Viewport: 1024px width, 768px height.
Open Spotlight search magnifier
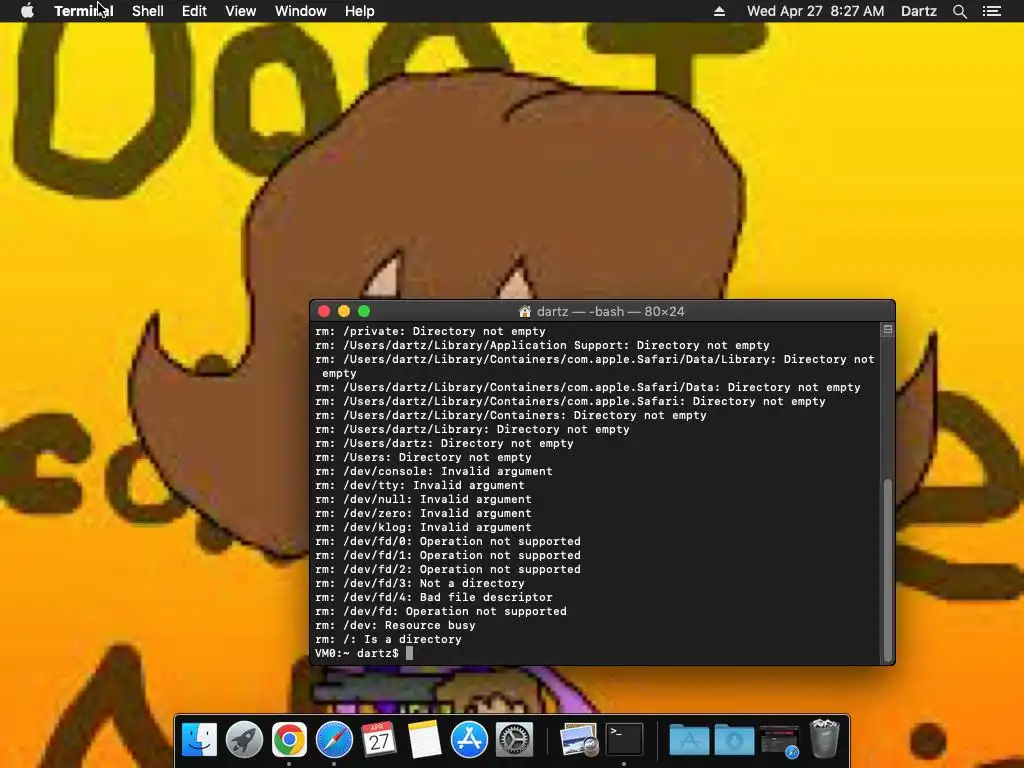tap(959, 11)
